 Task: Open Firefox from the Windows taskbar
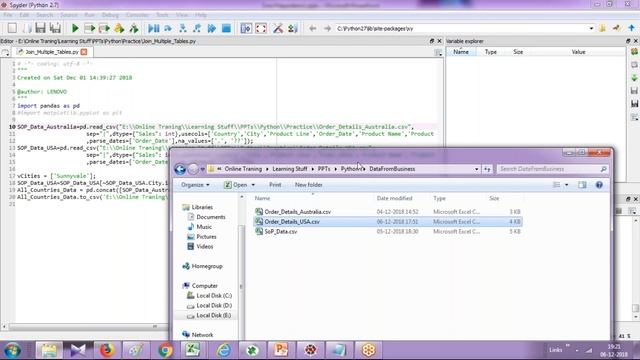tap(107, 350)
